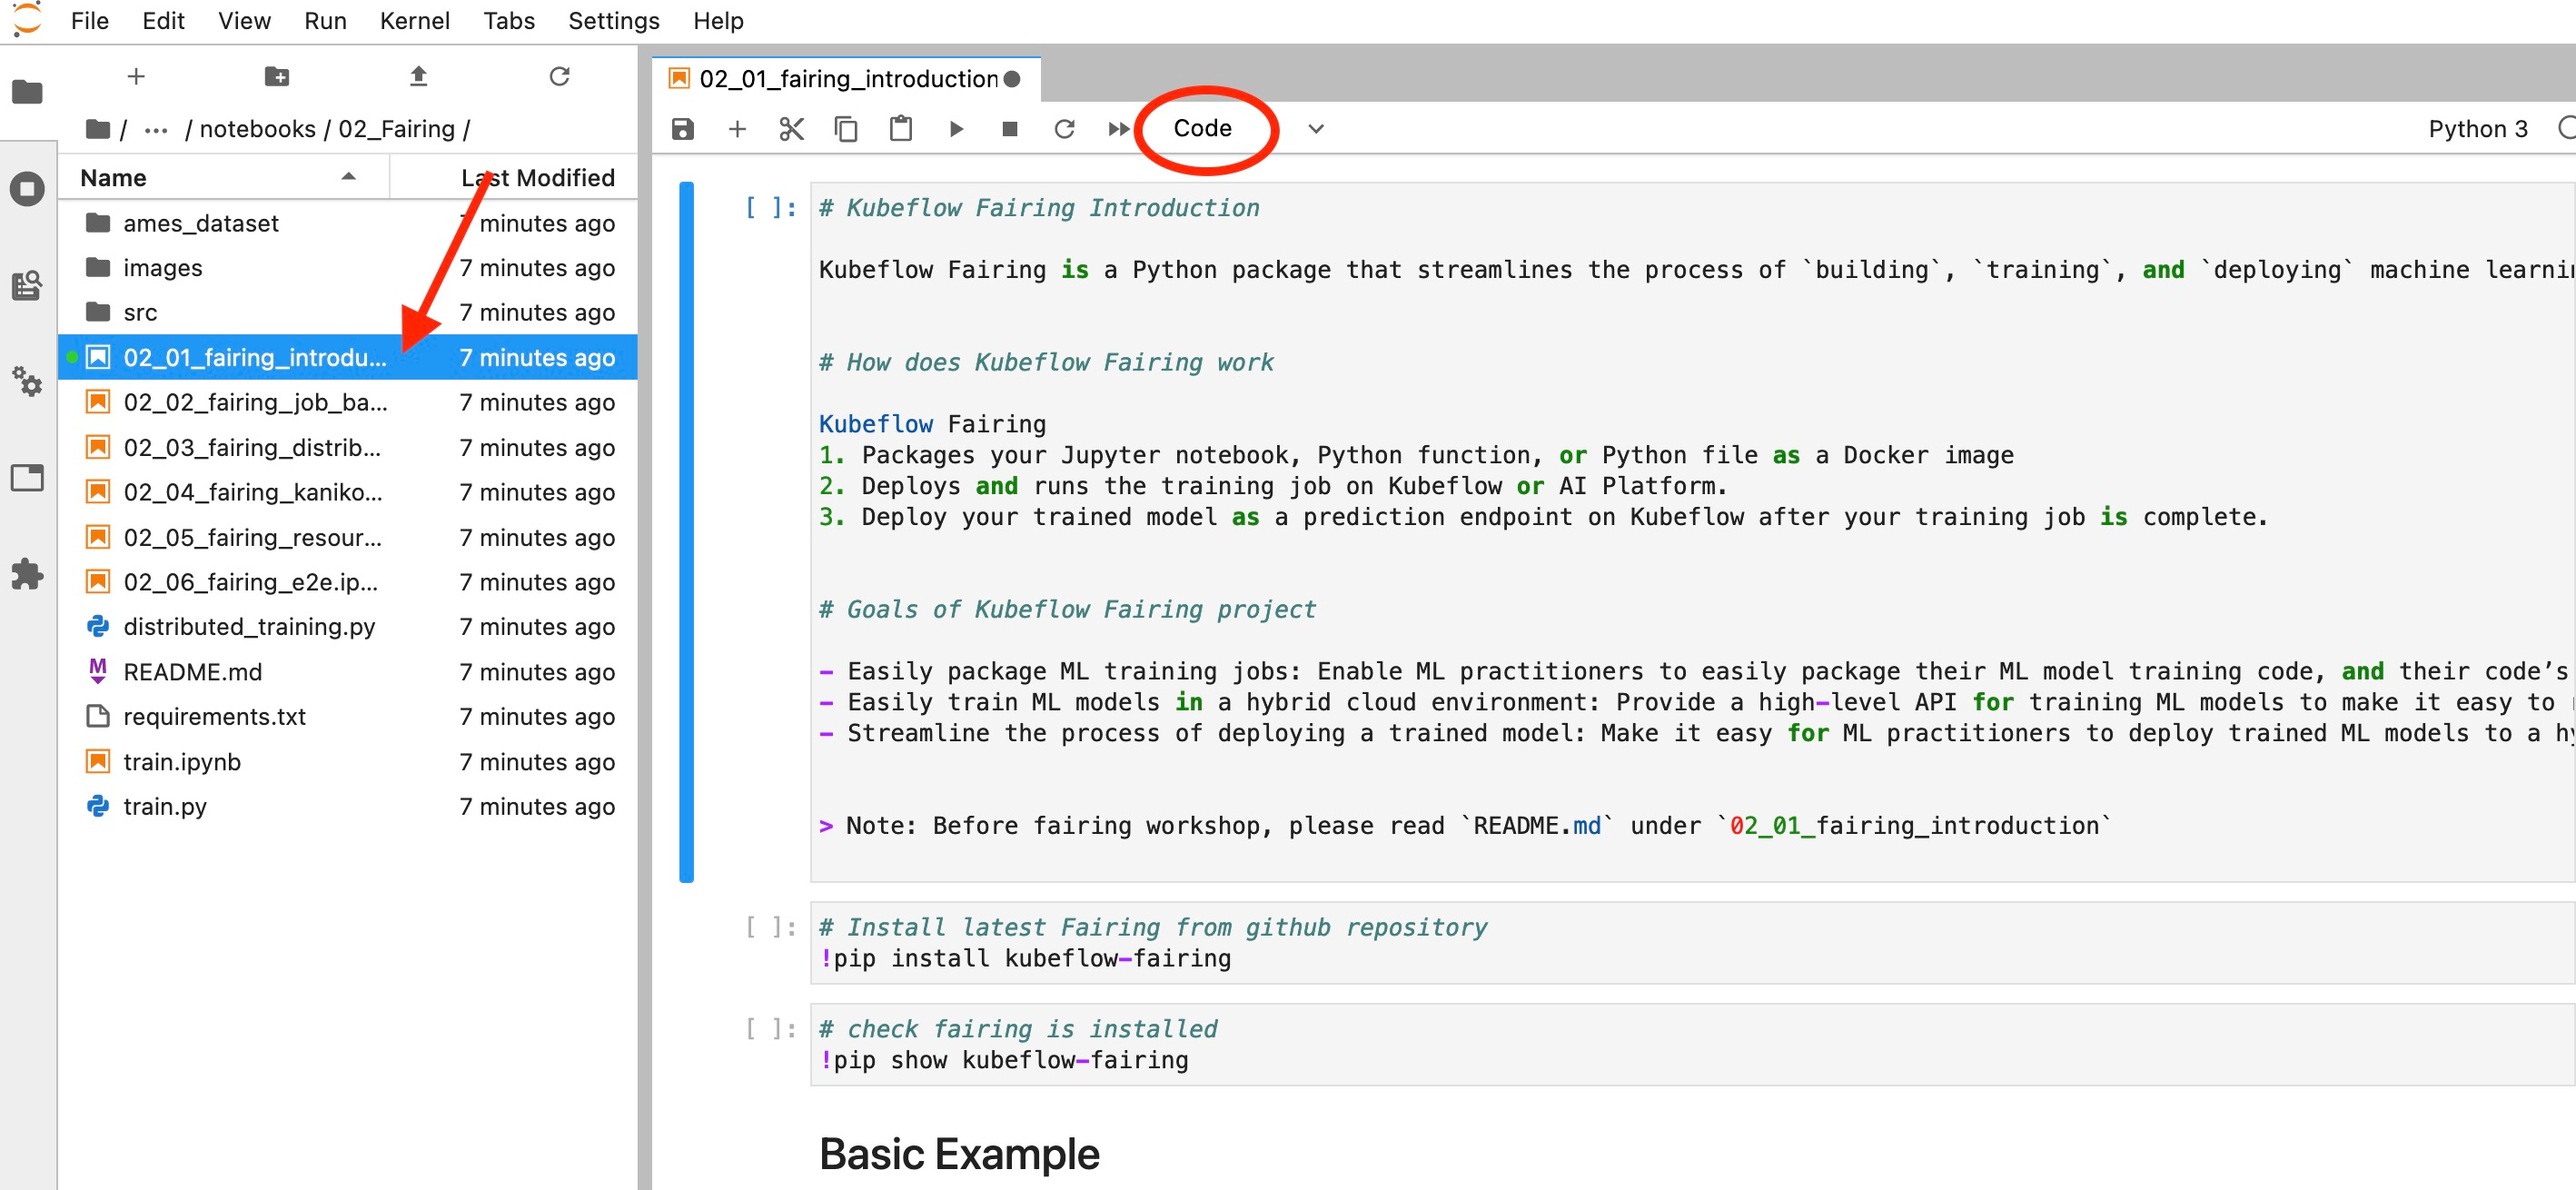This screenshot has height=1190, width=2576.
Task: Go to root folder in breadcrumb
Action: coord(98,129)
